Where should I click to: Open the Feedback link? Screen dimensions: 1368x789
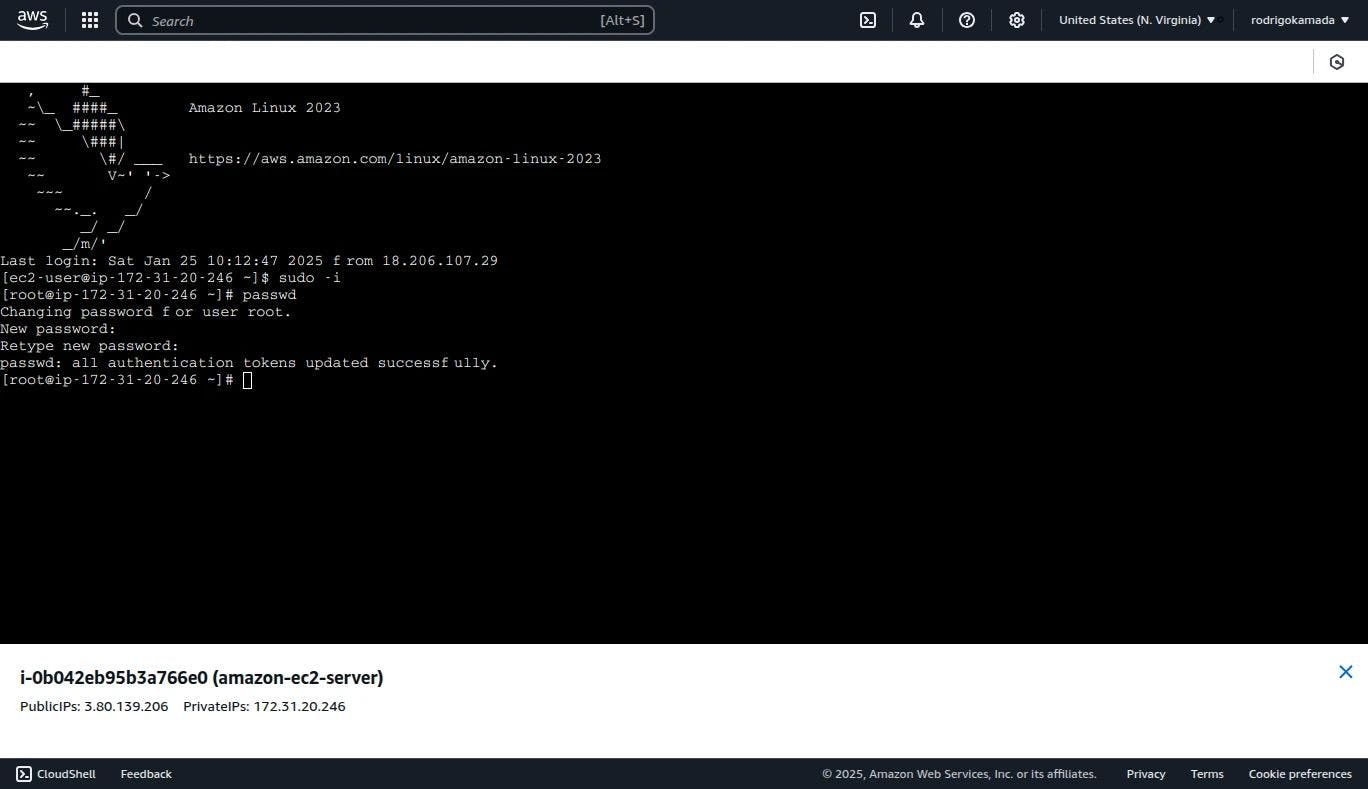pyautogui.click(x=146, y=774)
